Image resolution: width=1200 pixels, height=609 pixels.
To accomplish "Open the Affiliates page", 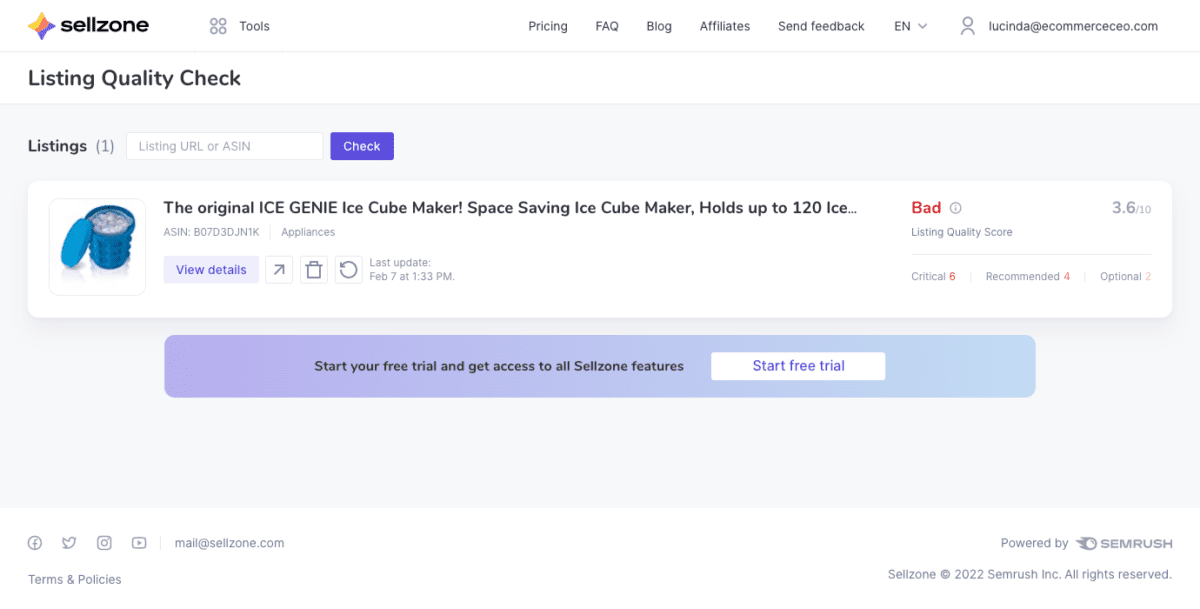I will tap(725, 26).
